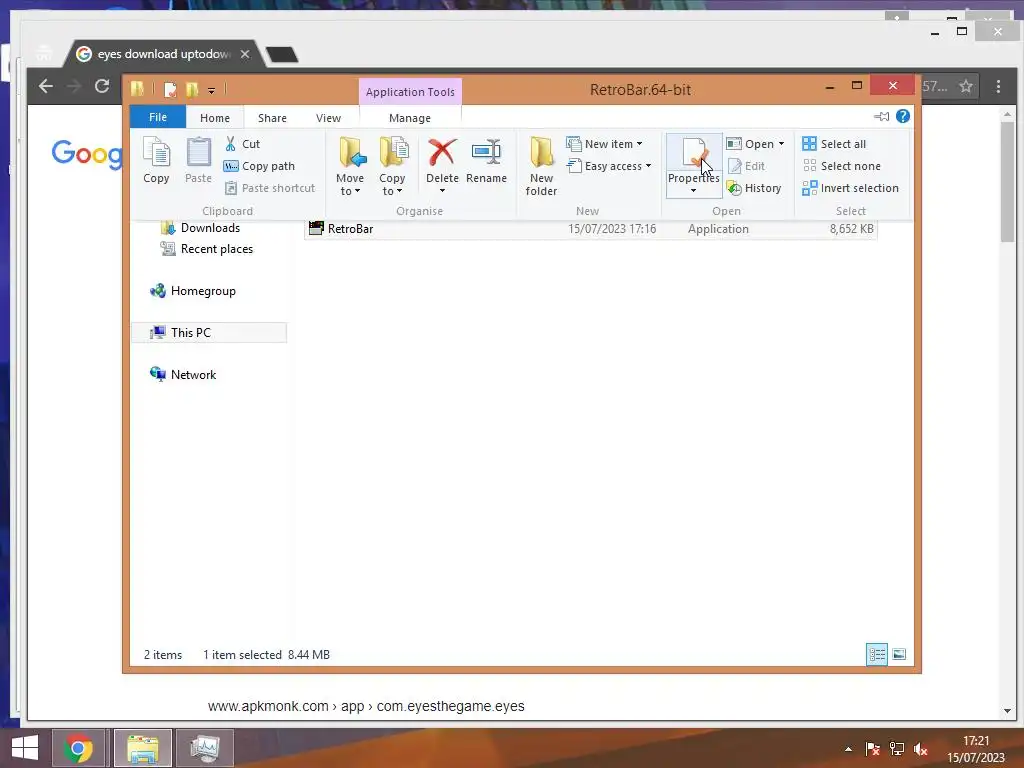Open Chrome three-dot menu

coord(999,86)
